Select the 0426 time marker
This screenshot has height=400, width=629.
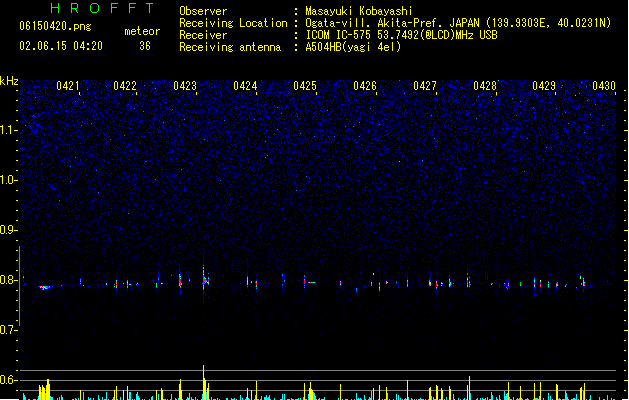(x=365, y=86)
